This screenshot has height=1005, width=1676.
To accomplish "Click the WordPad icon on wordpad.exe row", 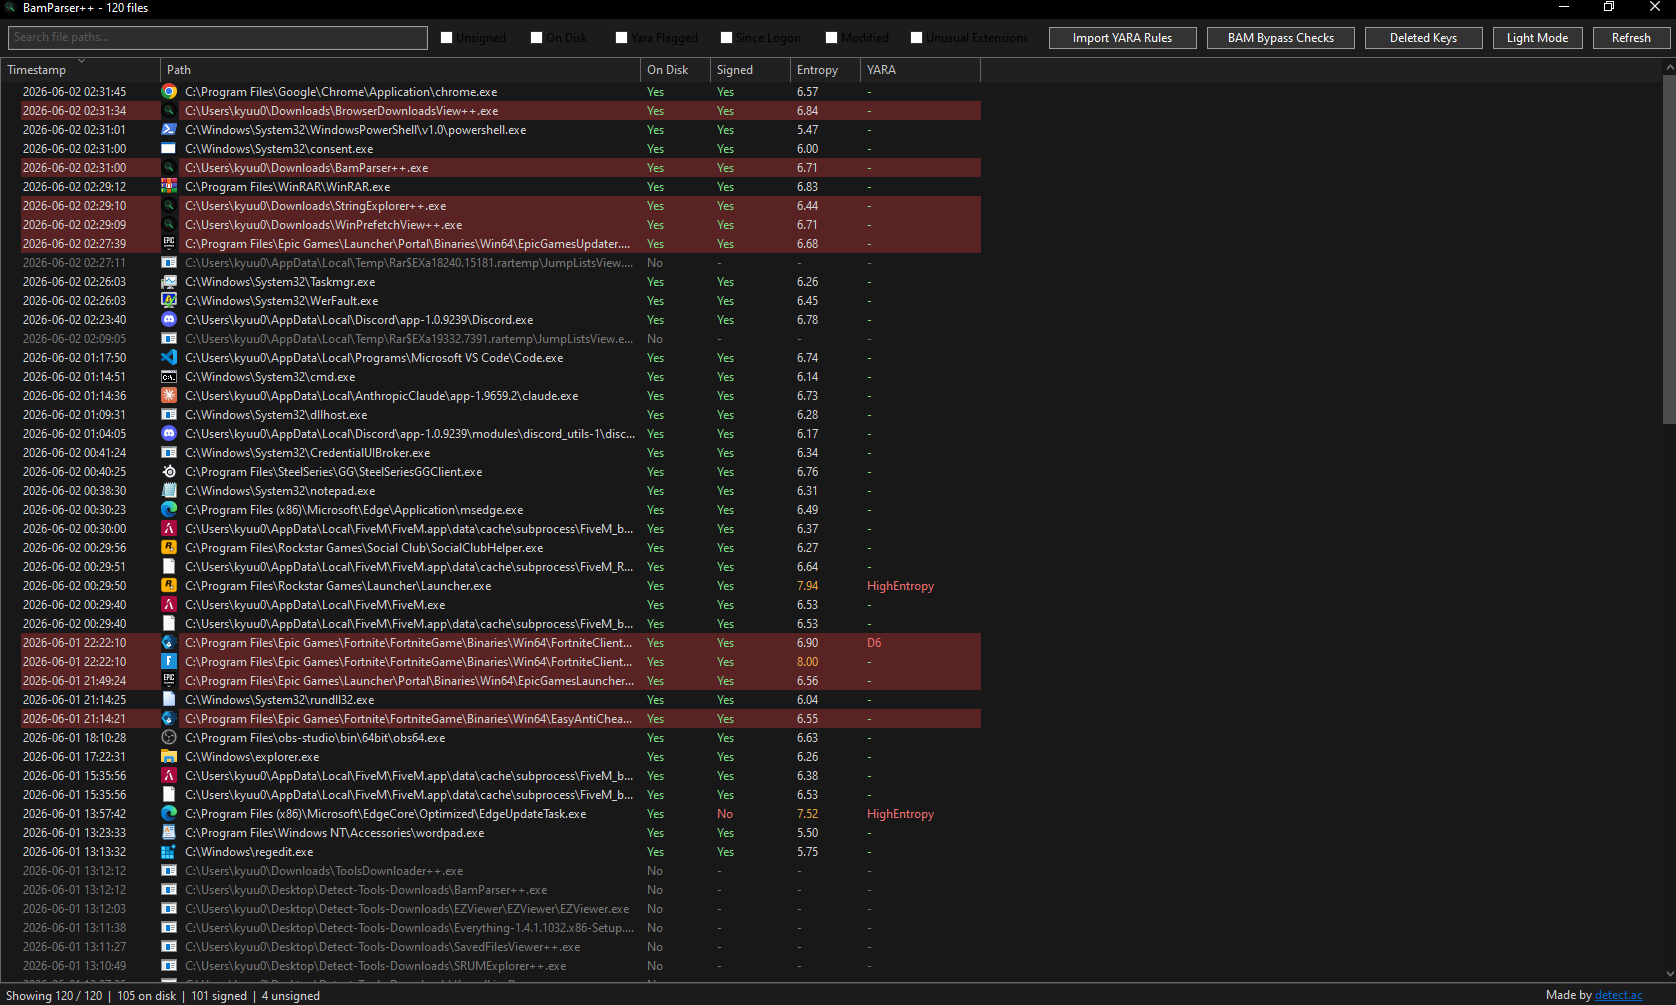I will [x=169, y=833].
